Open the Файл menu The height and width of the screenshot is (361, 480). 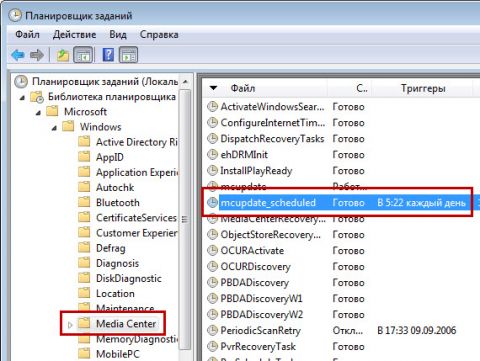tap(27, 34)
